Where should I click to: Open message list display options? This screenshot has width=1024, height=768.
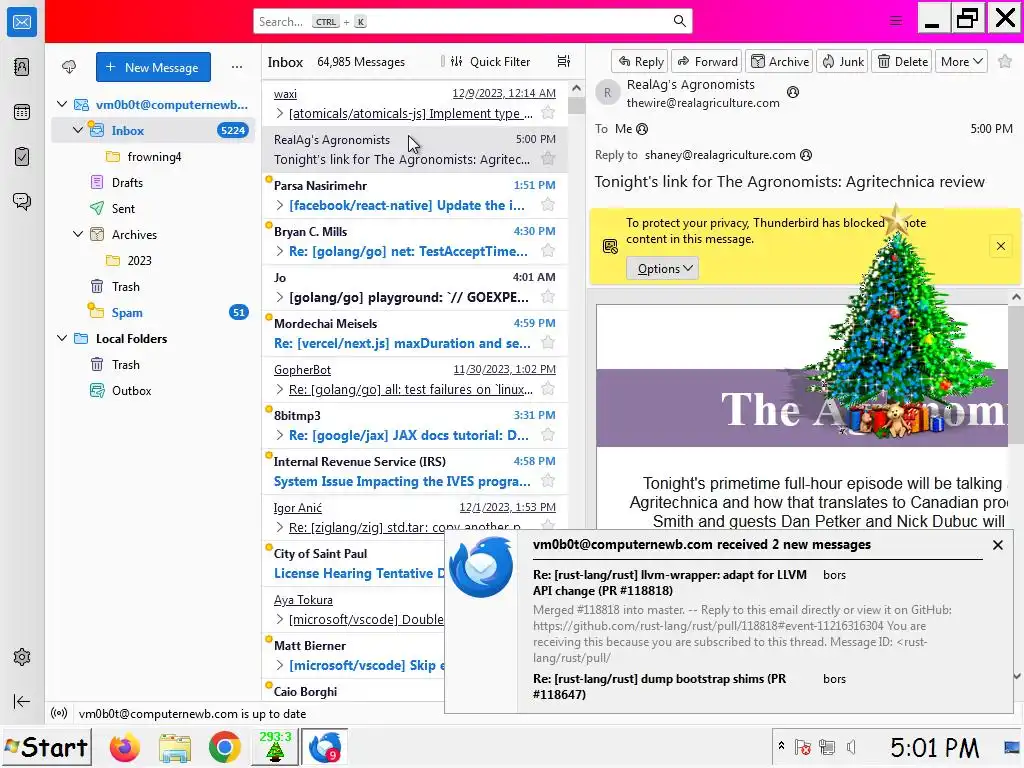[x=564, y=61]
